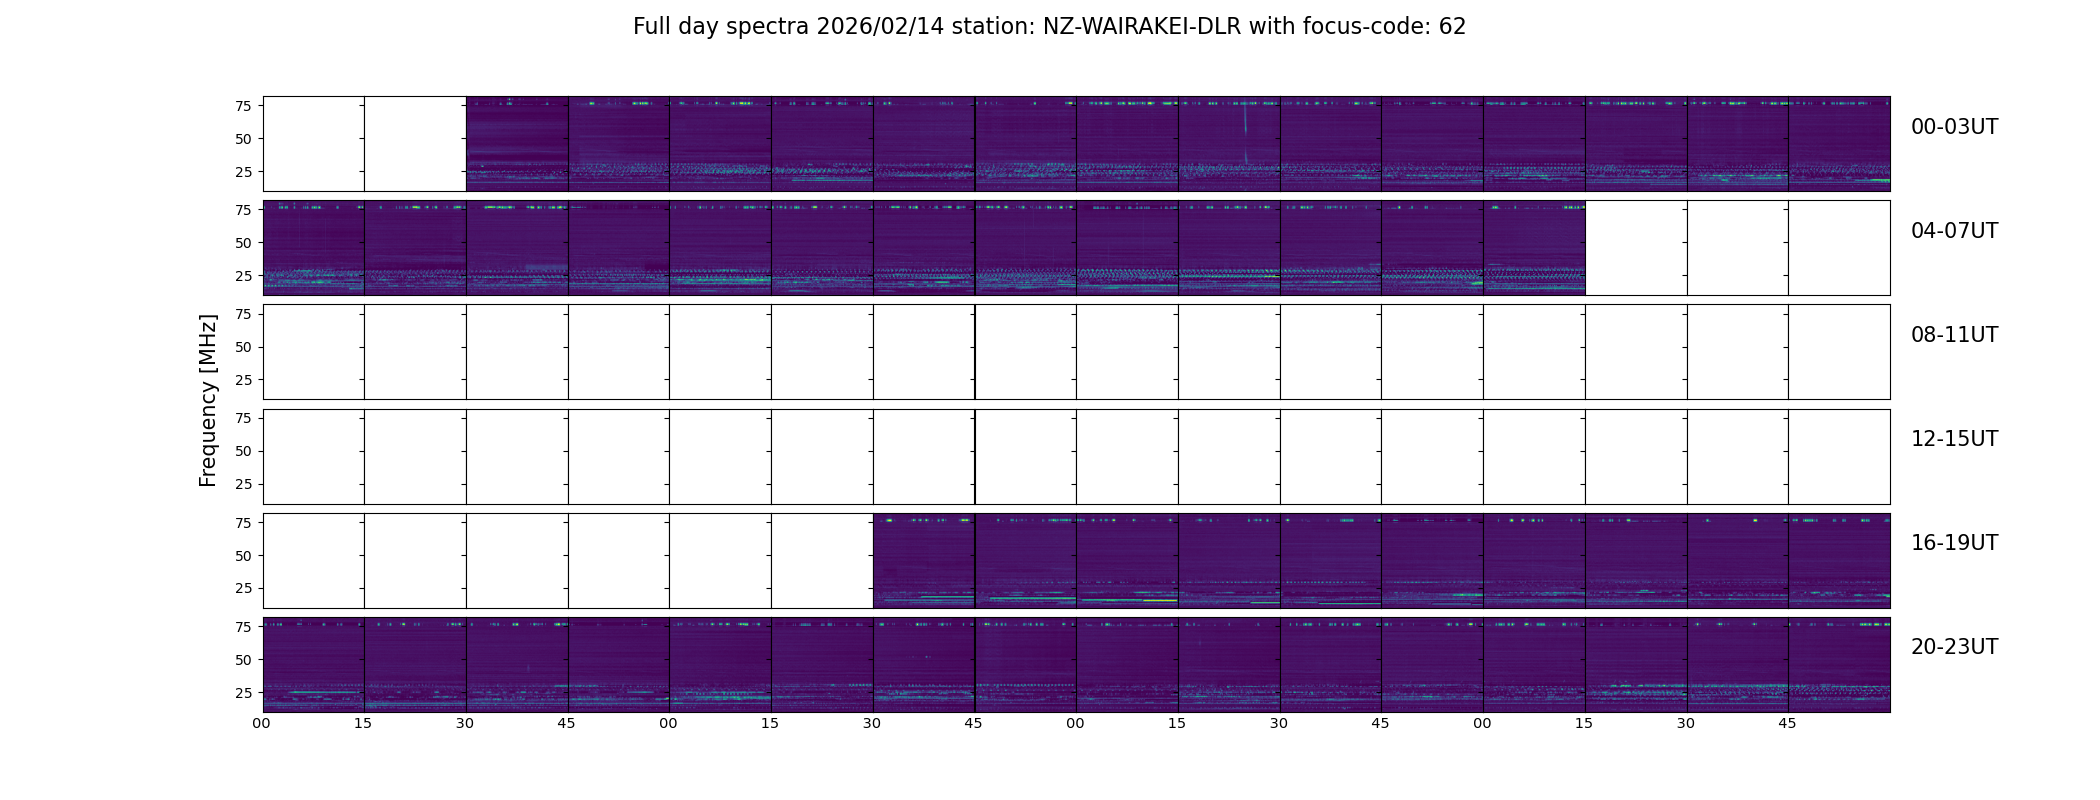Image resolution: width=2100 pixels, height=800 pixels.
Task: Select the 16-19UT row label
Action: pos(1954,543)
